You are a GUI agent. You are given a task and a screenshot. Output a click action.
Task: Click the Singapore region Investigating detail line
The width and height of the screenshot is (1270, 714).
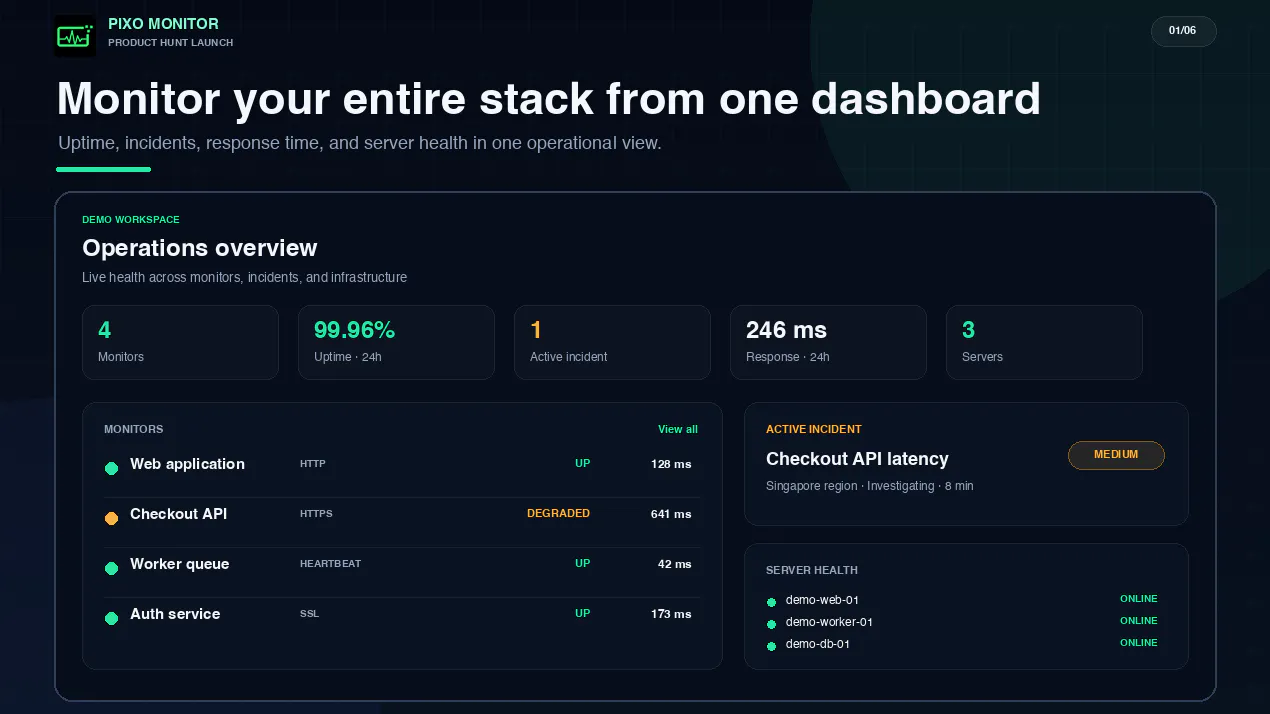coord(869,486)
